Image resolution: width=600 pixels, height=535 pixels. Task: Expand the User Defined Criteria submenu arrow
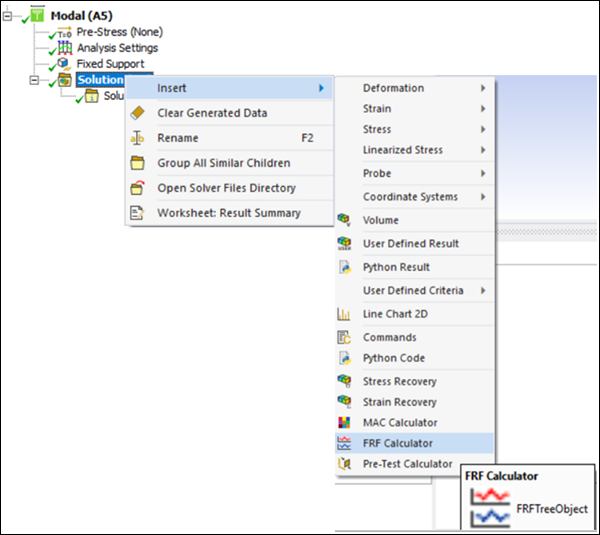pyautogui.click(x=483, y=290)
